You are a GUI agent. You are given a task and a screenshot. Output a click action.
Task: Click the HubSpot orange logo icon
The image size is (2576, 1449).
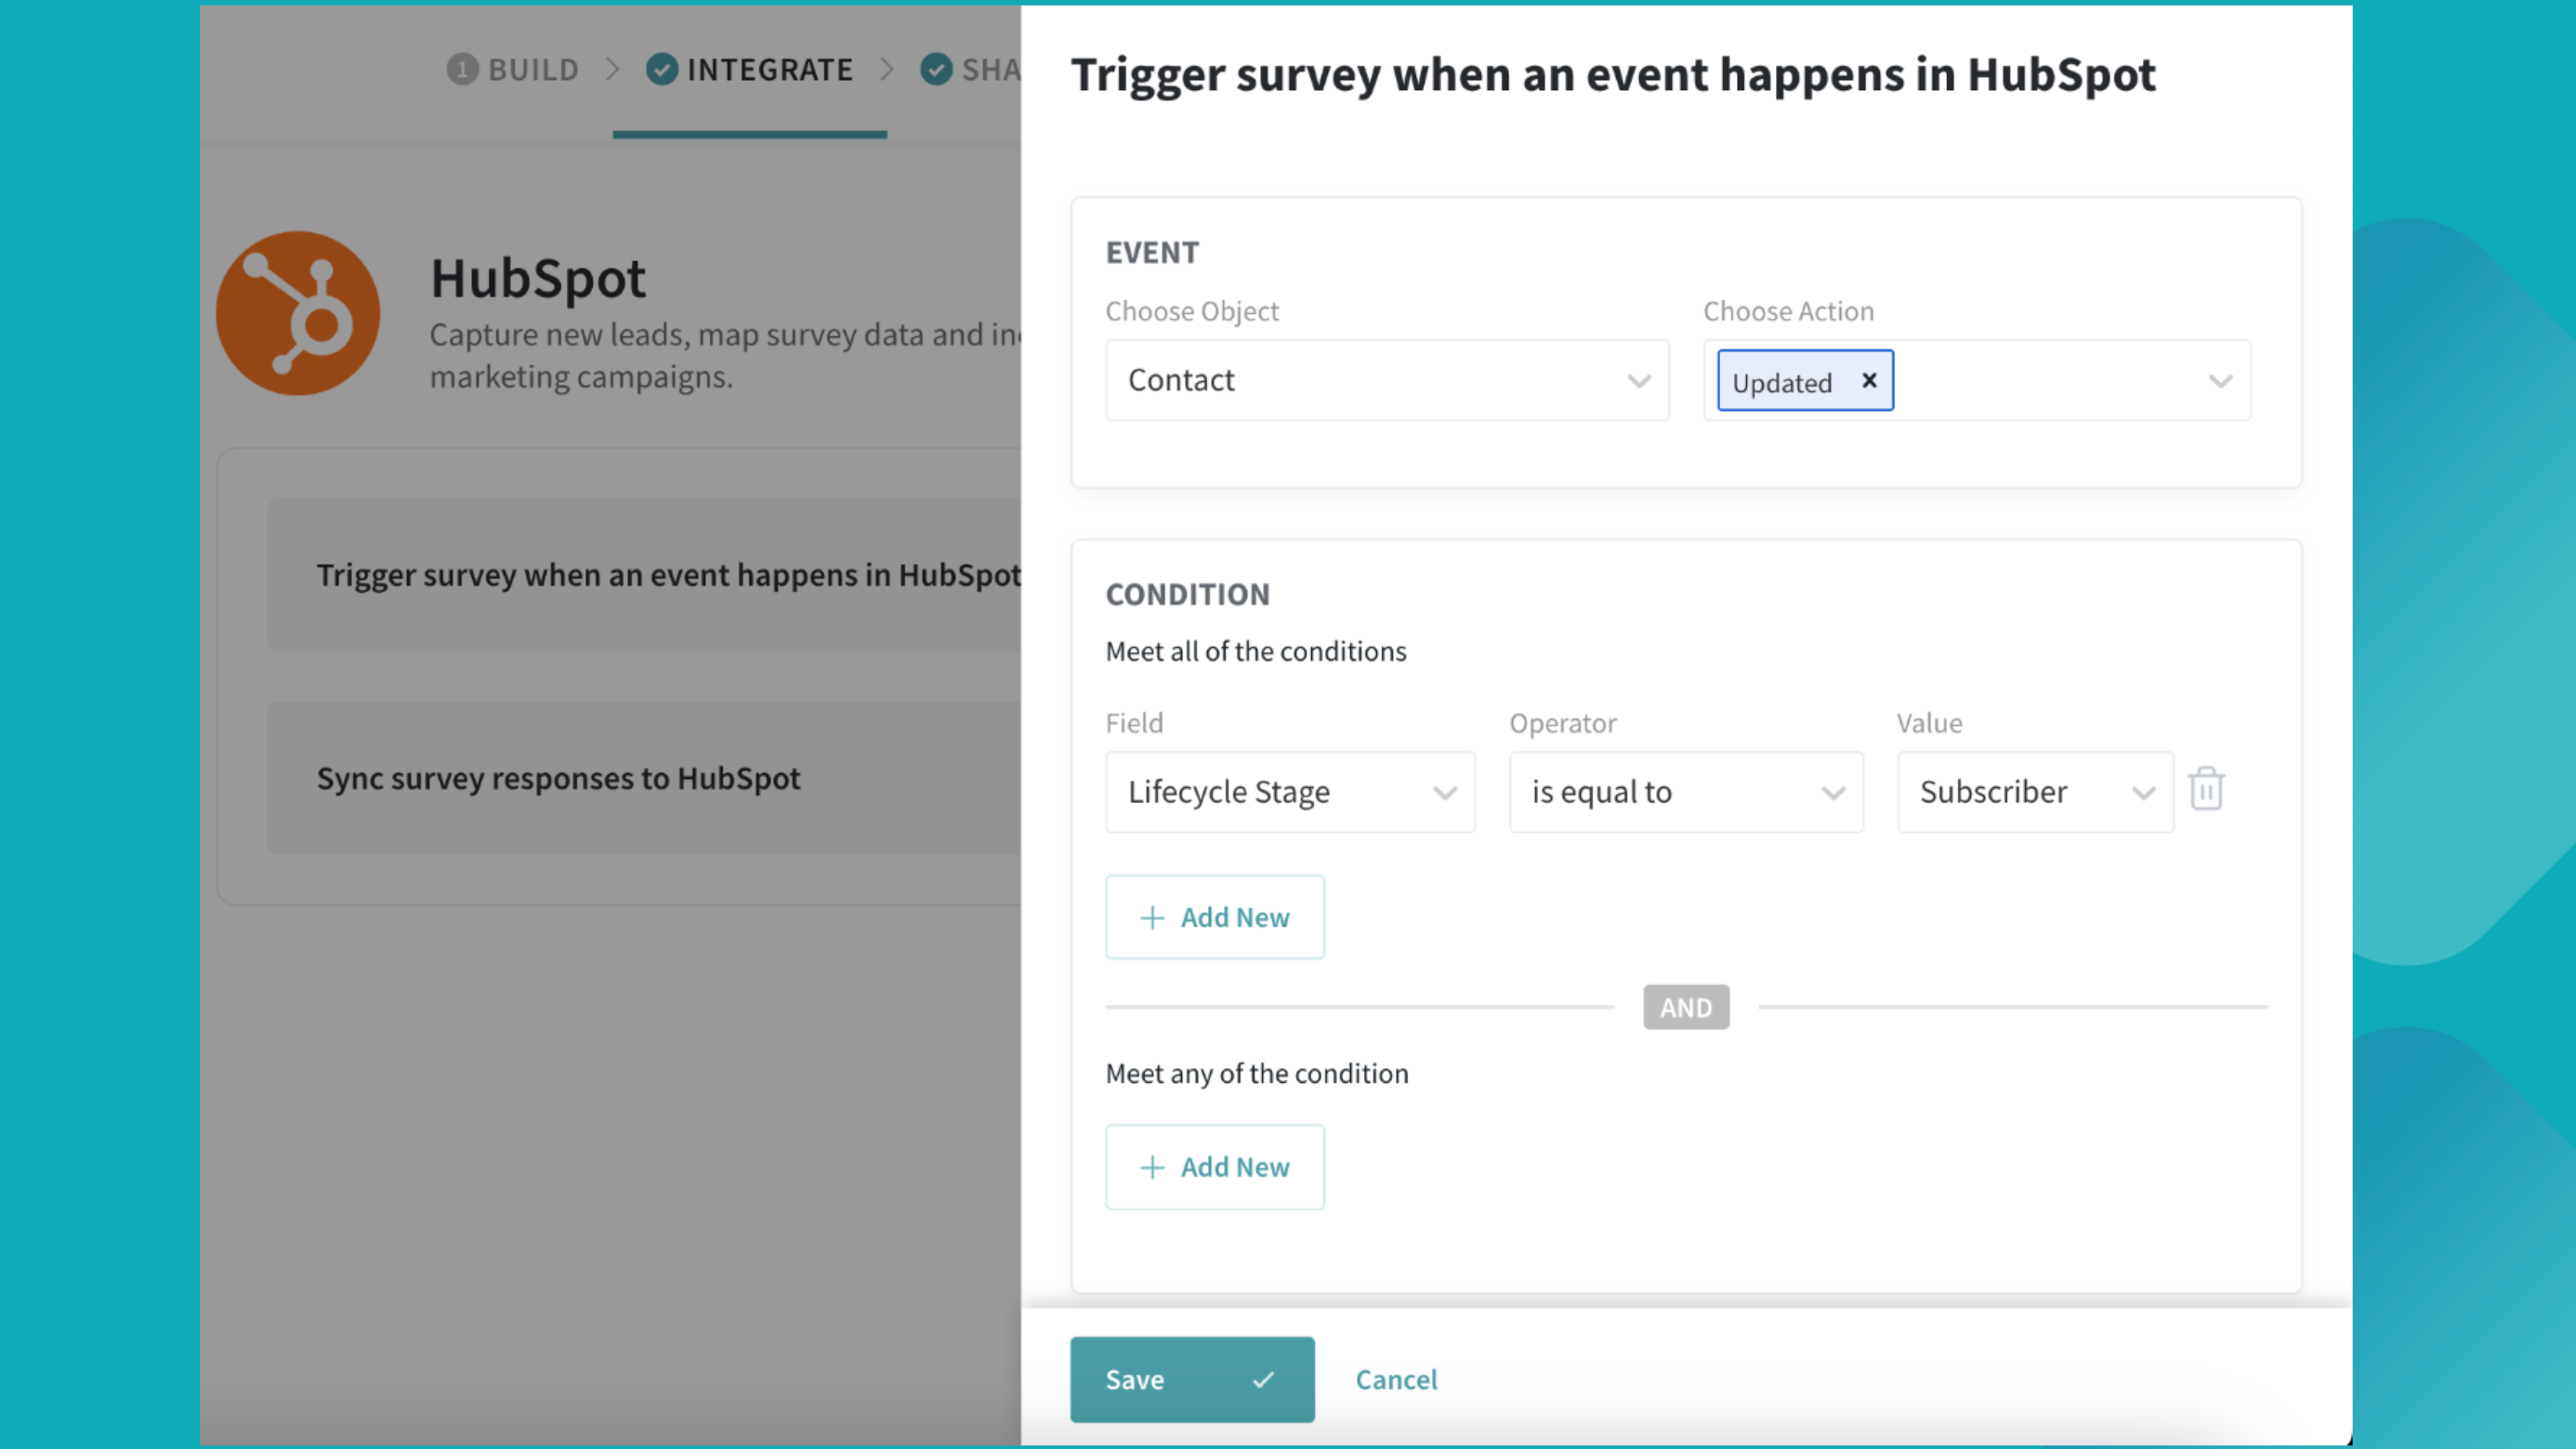[x=298, y=313]
